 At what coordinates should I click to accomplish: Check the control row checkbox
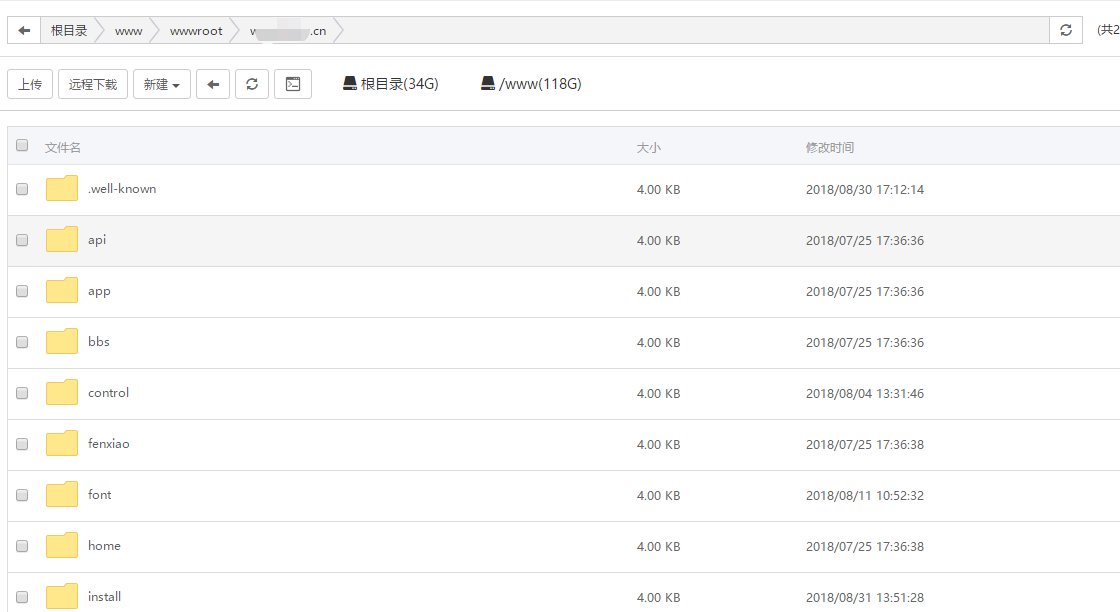coord(22,393)
